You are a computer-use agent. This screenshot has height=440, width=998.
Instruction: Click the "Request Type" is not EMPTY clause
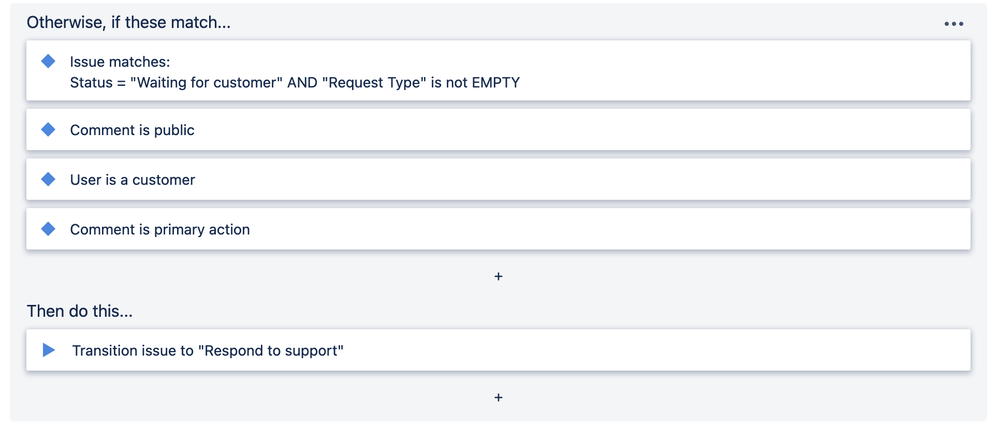click(x=420, y=82)
